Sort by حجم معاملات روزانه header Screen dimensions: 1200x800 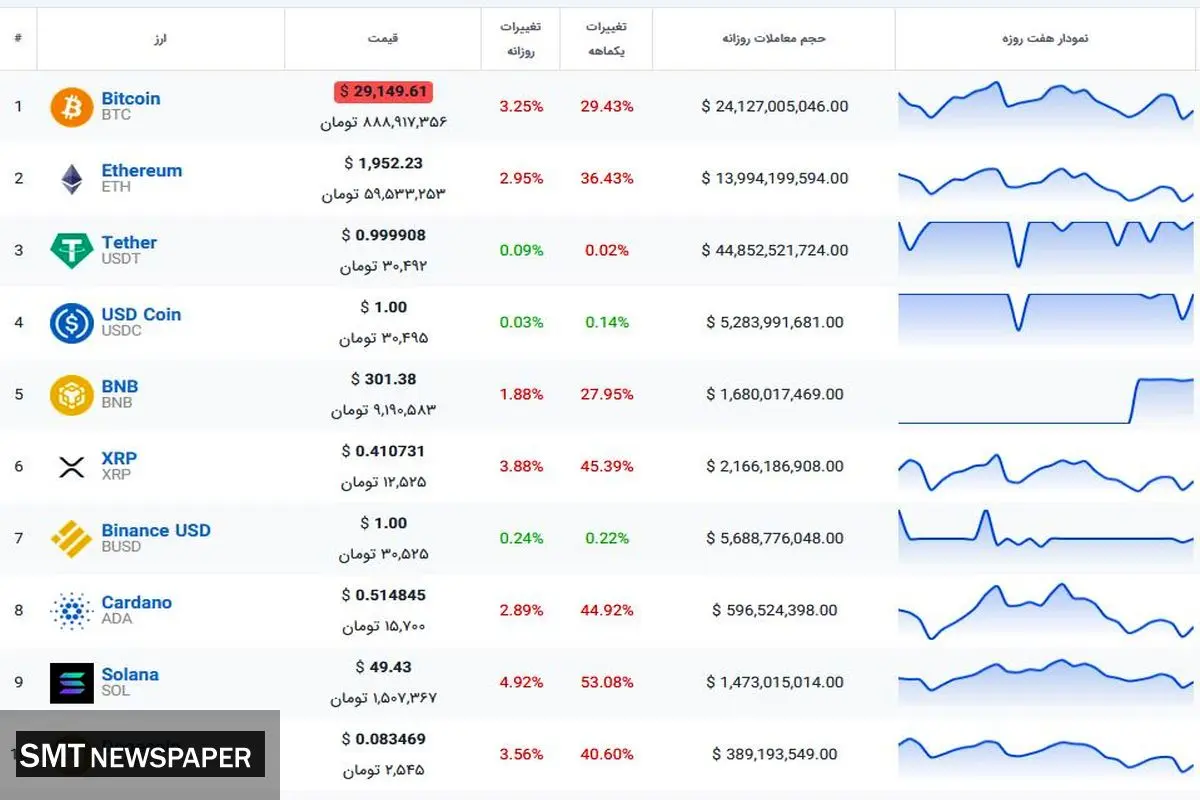(774, 39)
